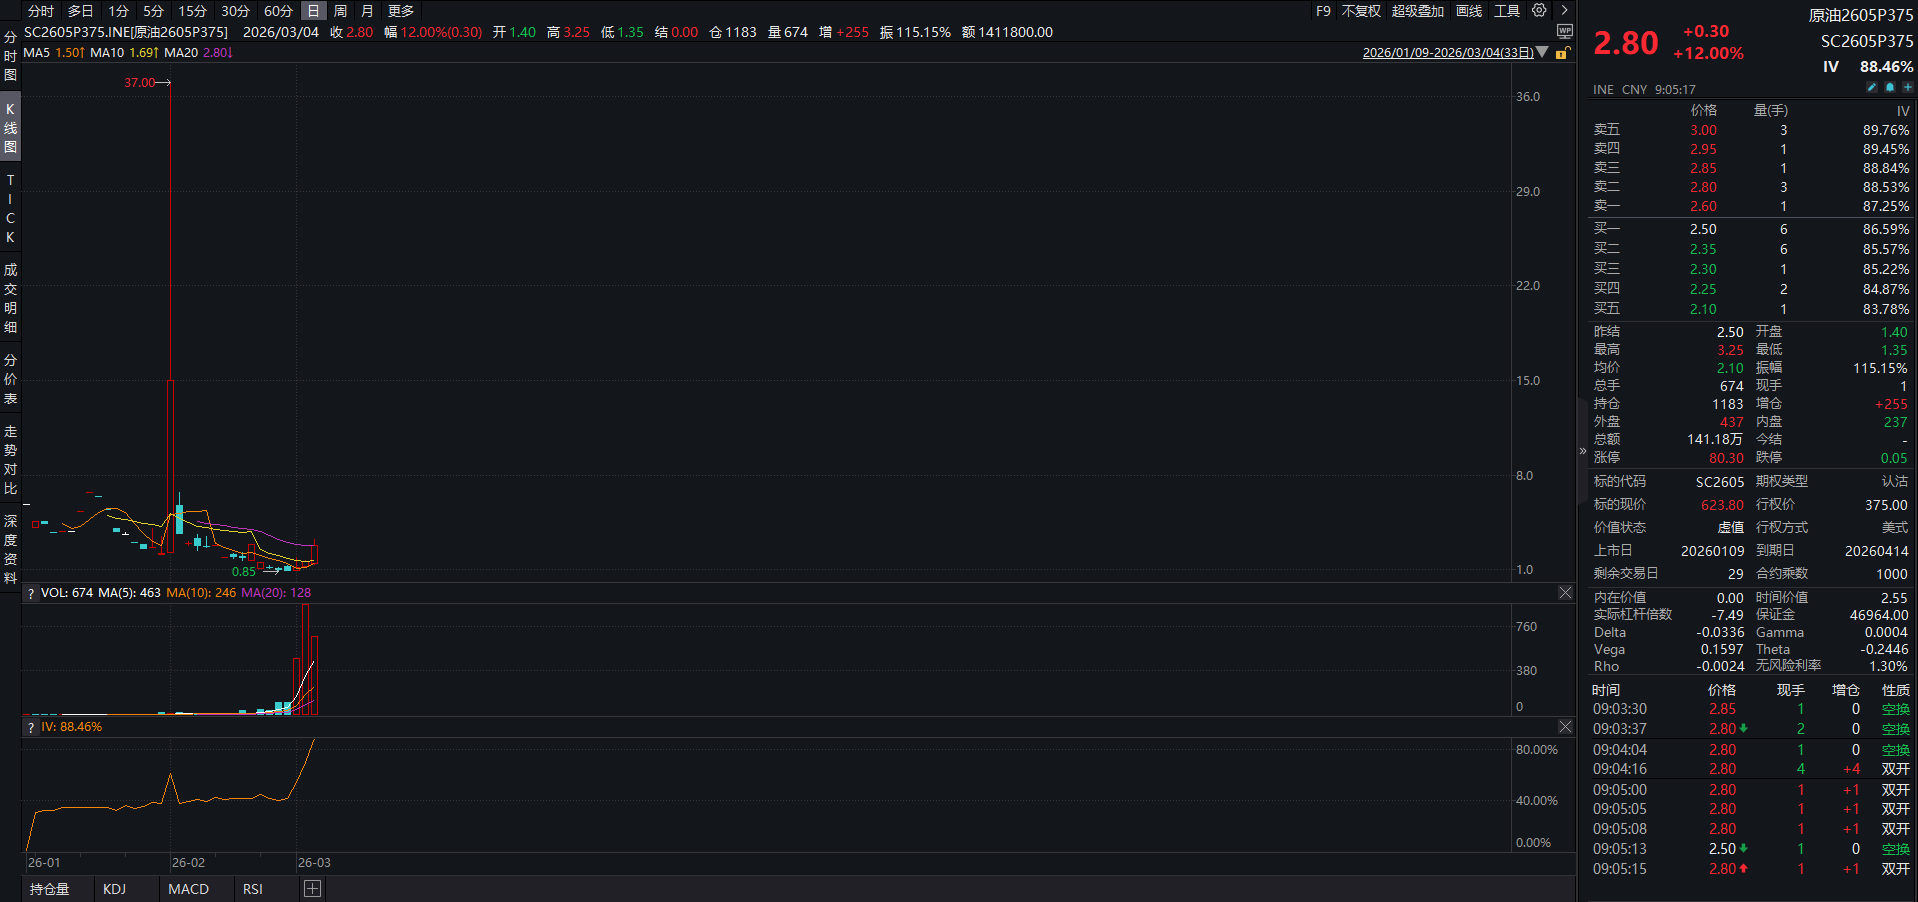Click the pencil edit icon
This screenshot has width=1918, height=902.
pos(1871,88)
